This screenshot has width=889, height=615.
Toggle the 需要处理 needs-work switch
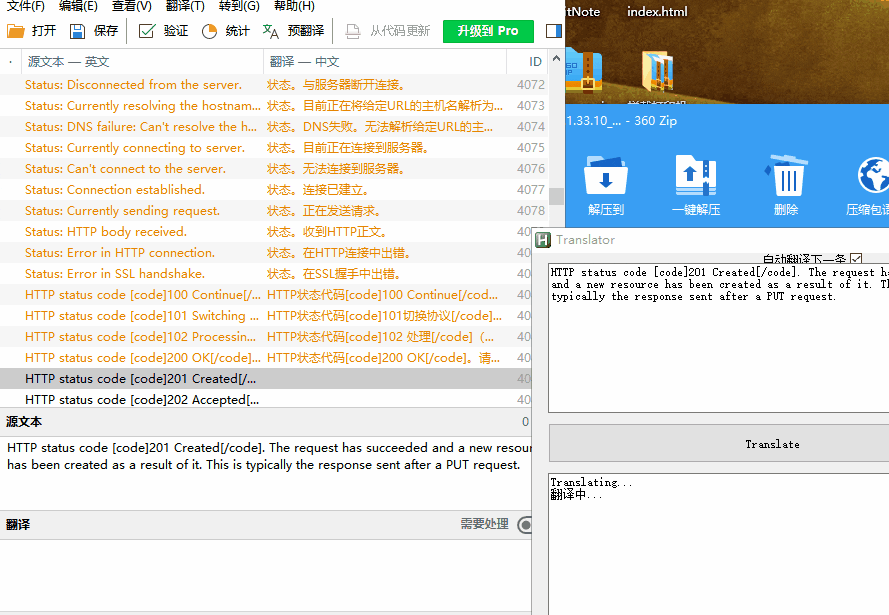pyautogui.click(x=525, y=524)
